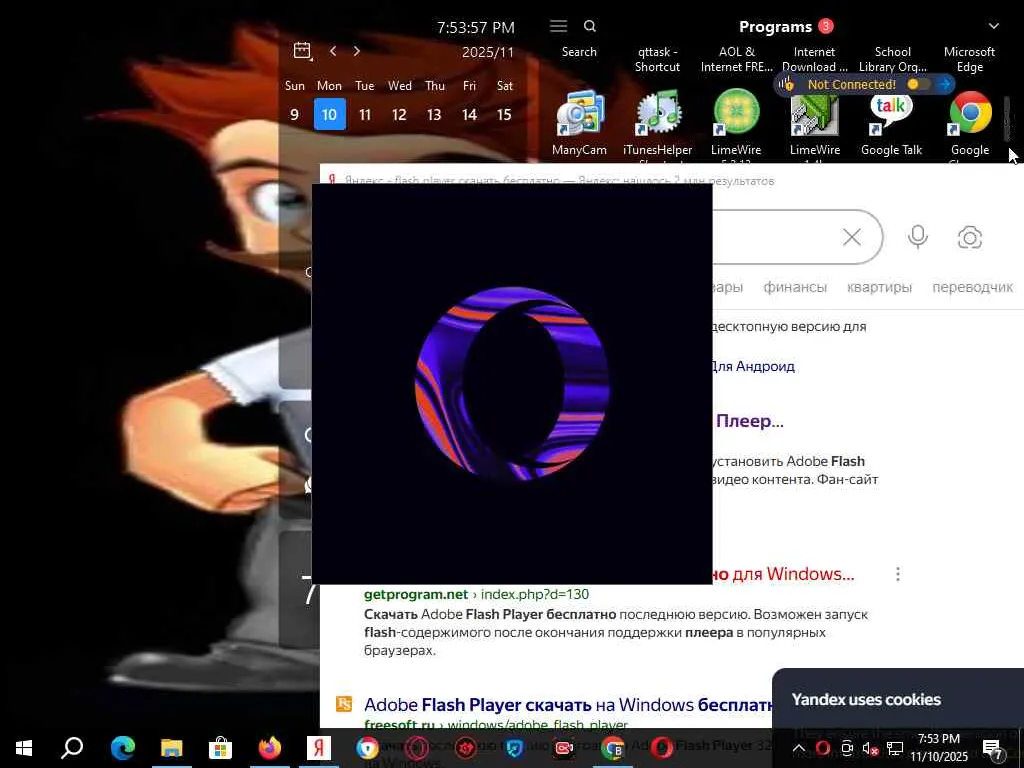
Task: Select date 10 in the calendar
Action: tap(330, 114)
